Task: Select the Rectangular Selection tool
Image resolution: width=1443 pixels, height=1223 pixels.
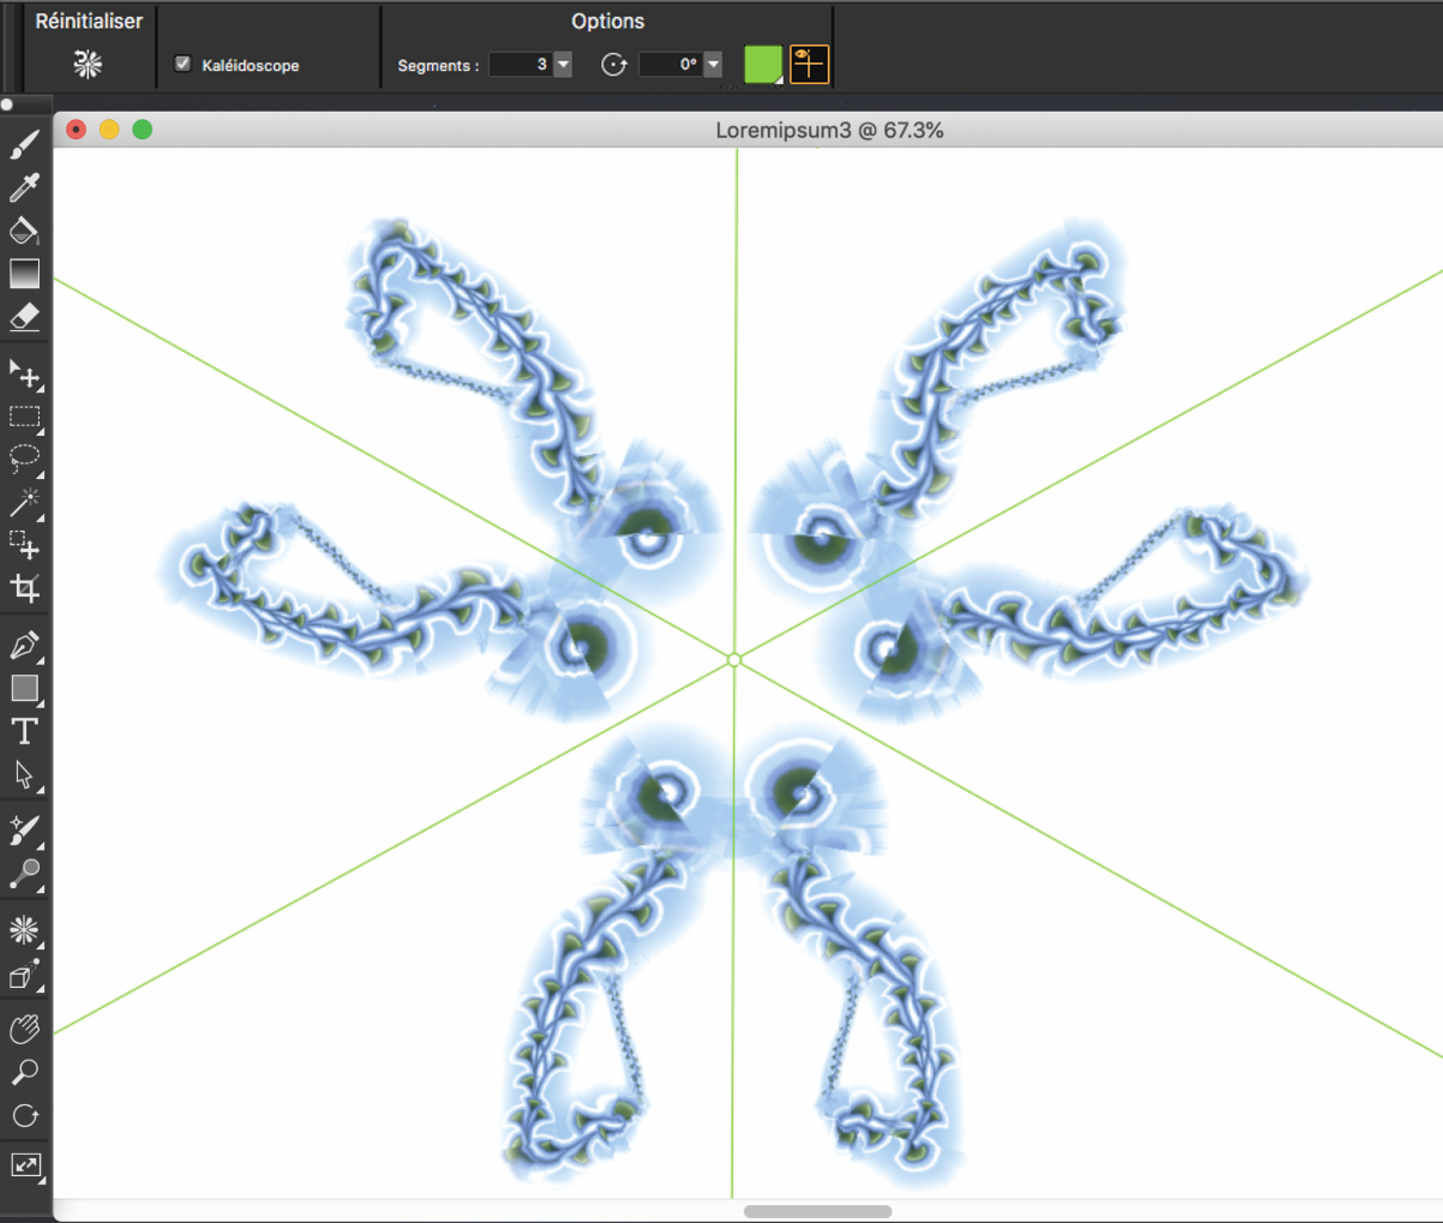Action: [x=24, y=417]
